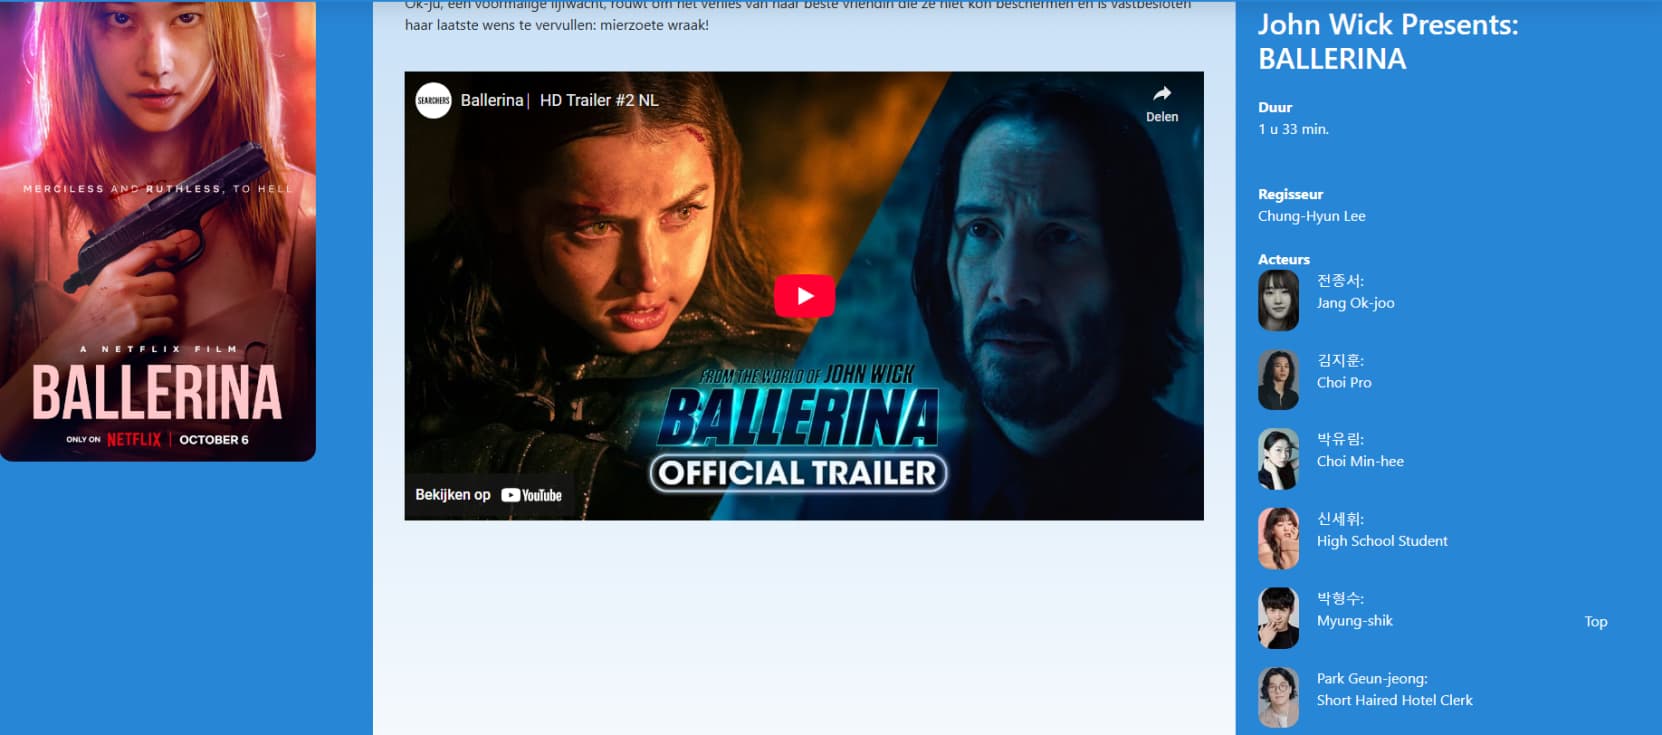Click the Top link
The width and height of the screenshot is (1662, 735).
(x=1596, y=622)
